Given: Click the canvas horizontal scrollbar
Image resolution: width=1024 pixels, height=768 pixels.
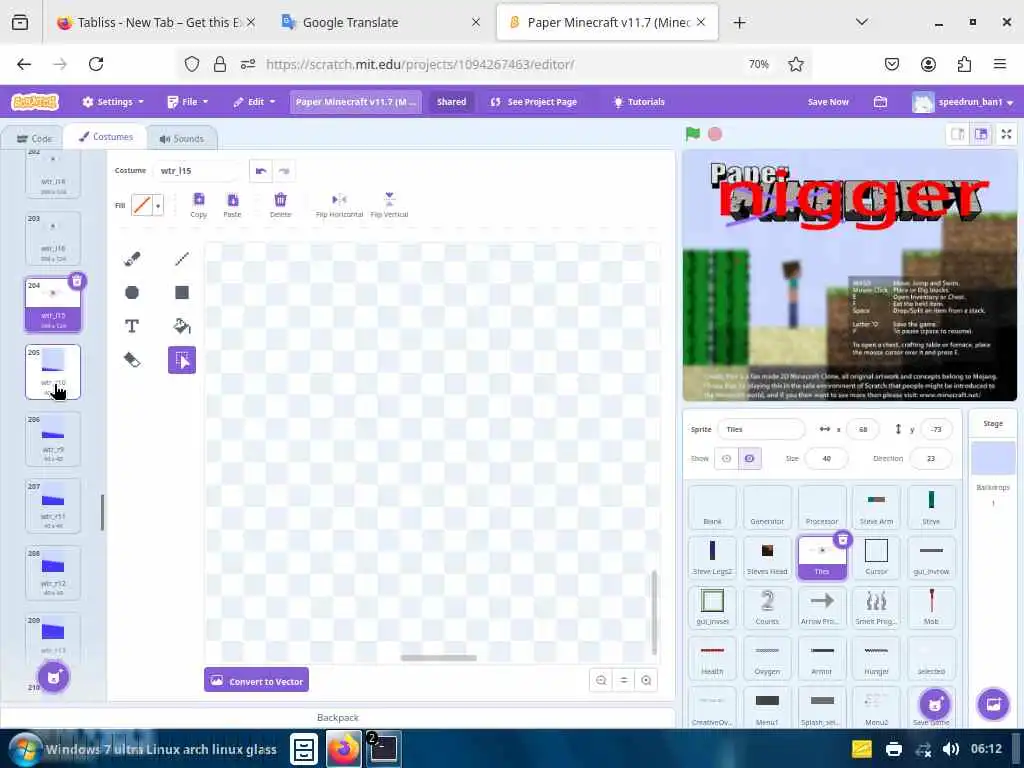Looking at the screenshot, I should [x=438, y=658].
